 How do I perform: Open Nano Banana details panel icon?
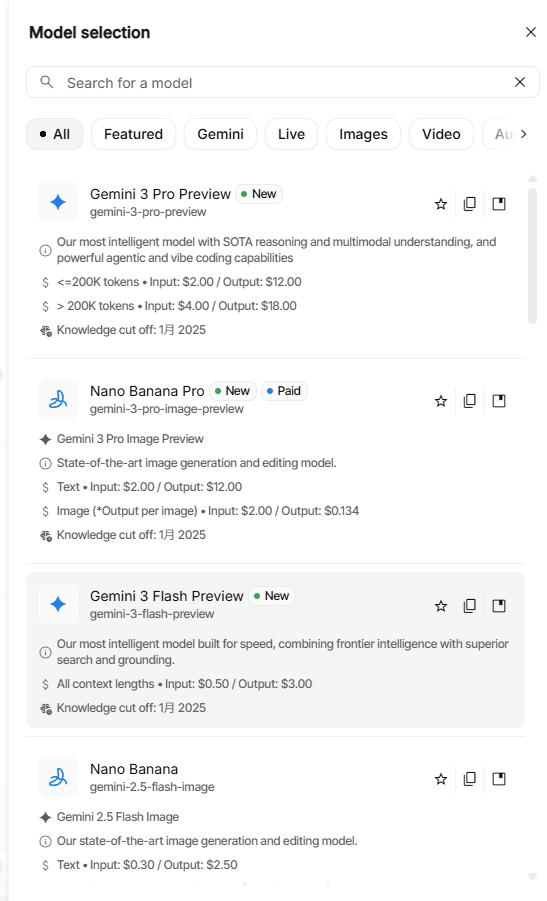[499, 779]
